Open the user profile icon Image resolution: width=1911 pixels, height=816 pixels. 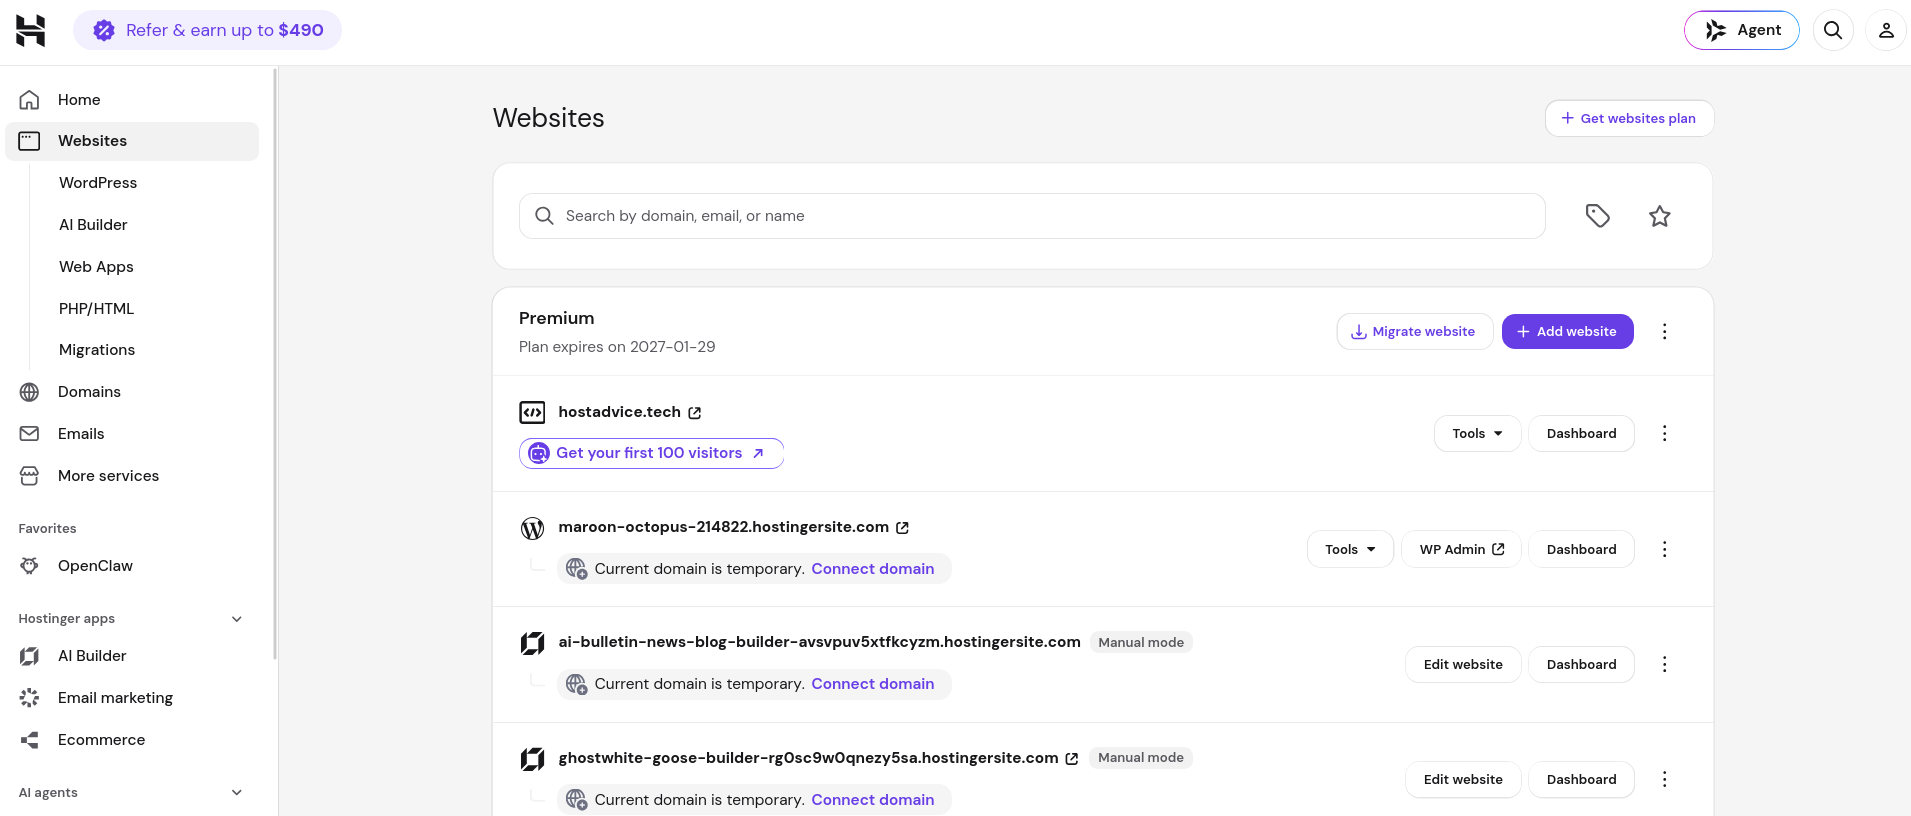[1886, 30]
